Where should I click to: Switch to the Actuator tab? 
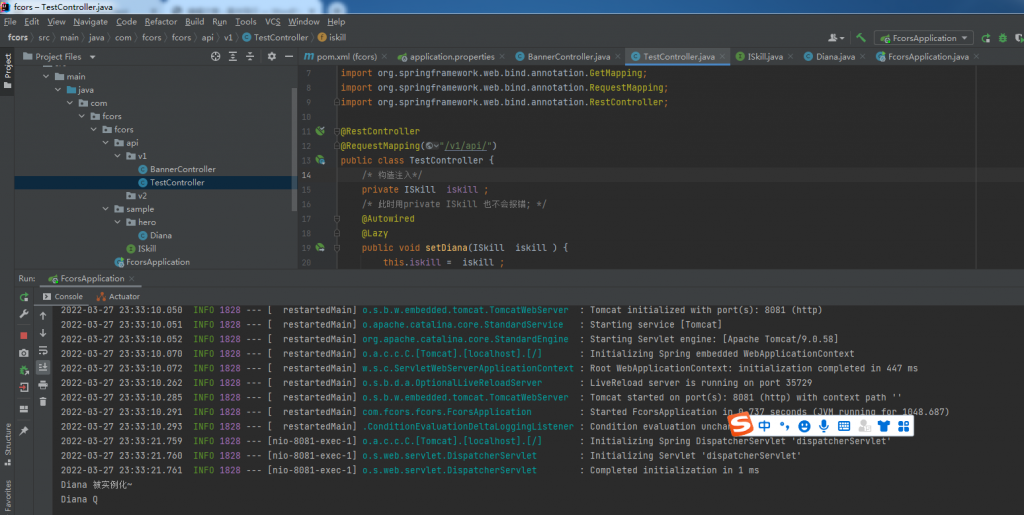[118, 296]
